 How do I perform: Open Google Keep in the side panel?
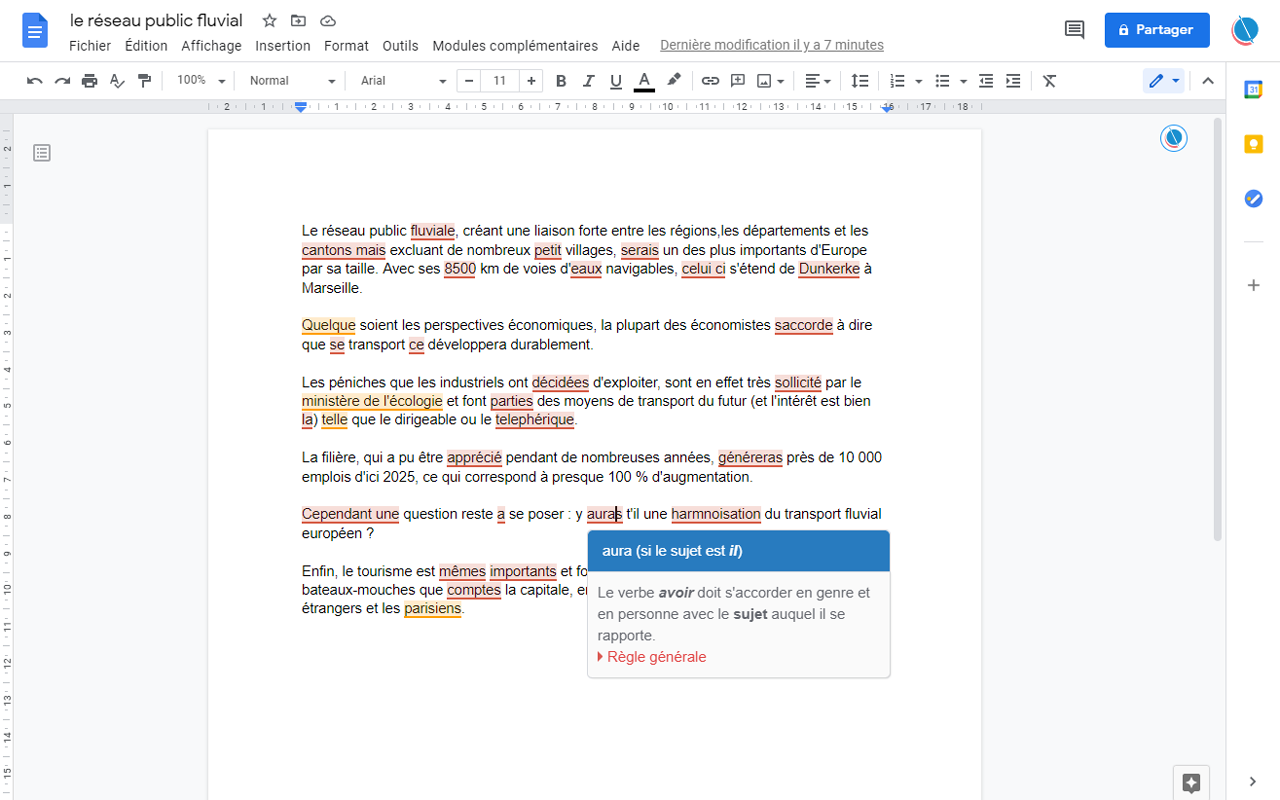1253,144
